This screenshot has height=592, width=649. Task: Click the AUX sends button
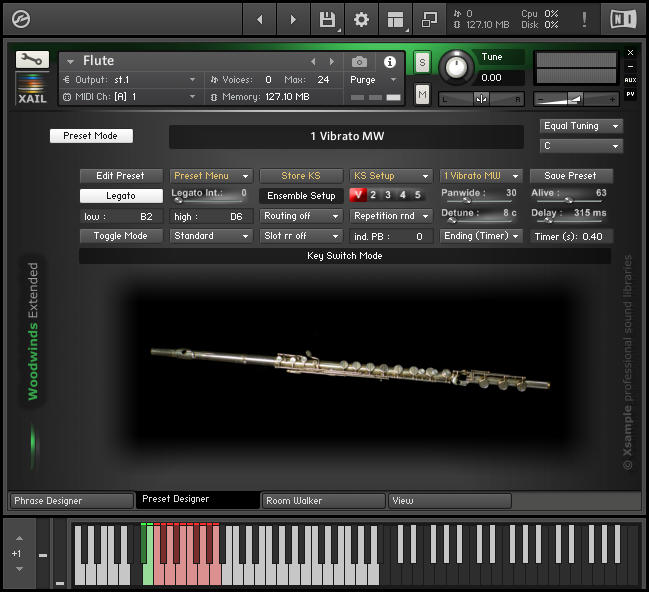pyautogui.click(x=630, y=80)
